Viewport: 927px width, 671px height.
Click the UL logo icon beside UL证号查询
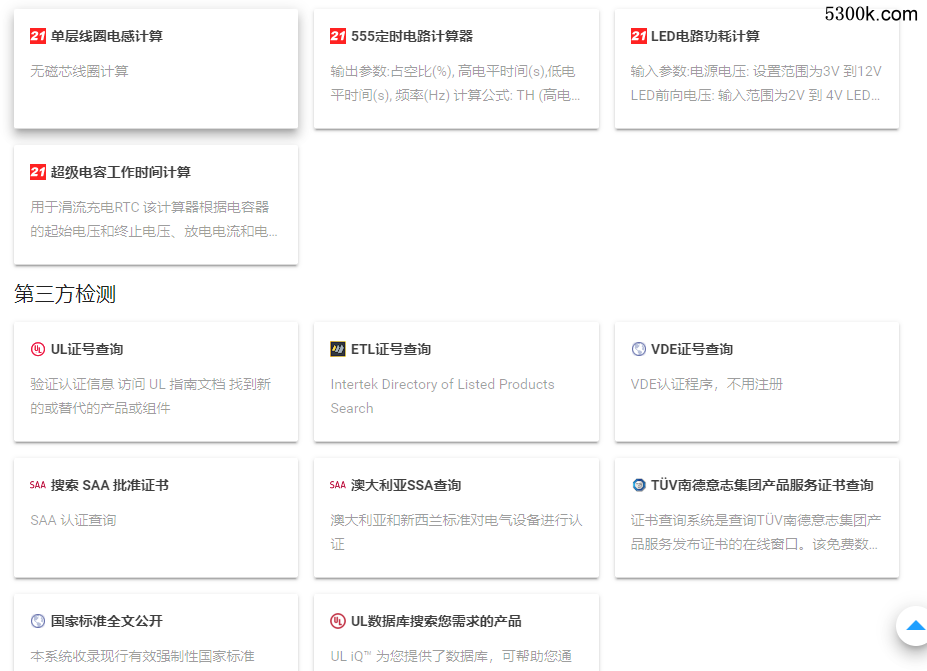(x=38, y=349)
